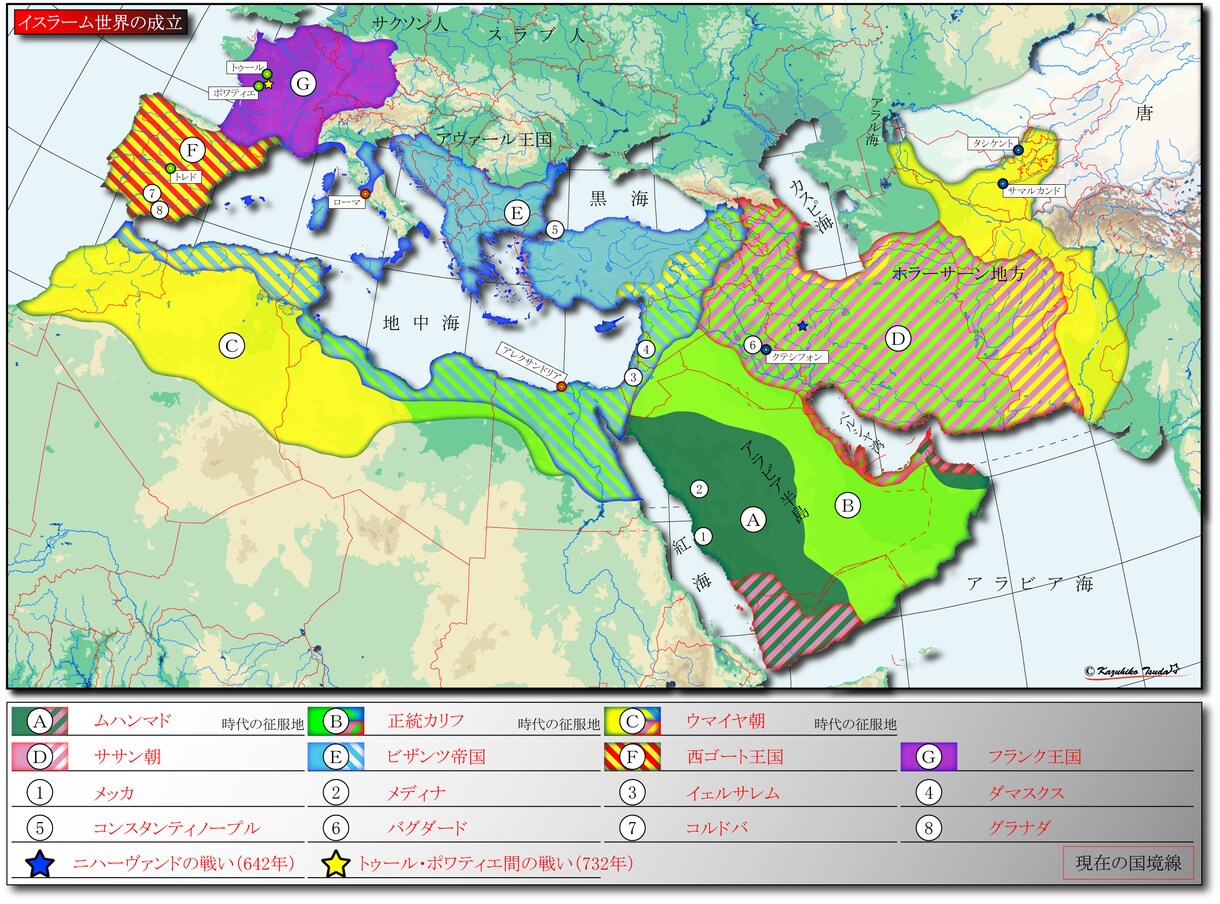Click the コンスタンティノープル legend entry

pos(175,829)
